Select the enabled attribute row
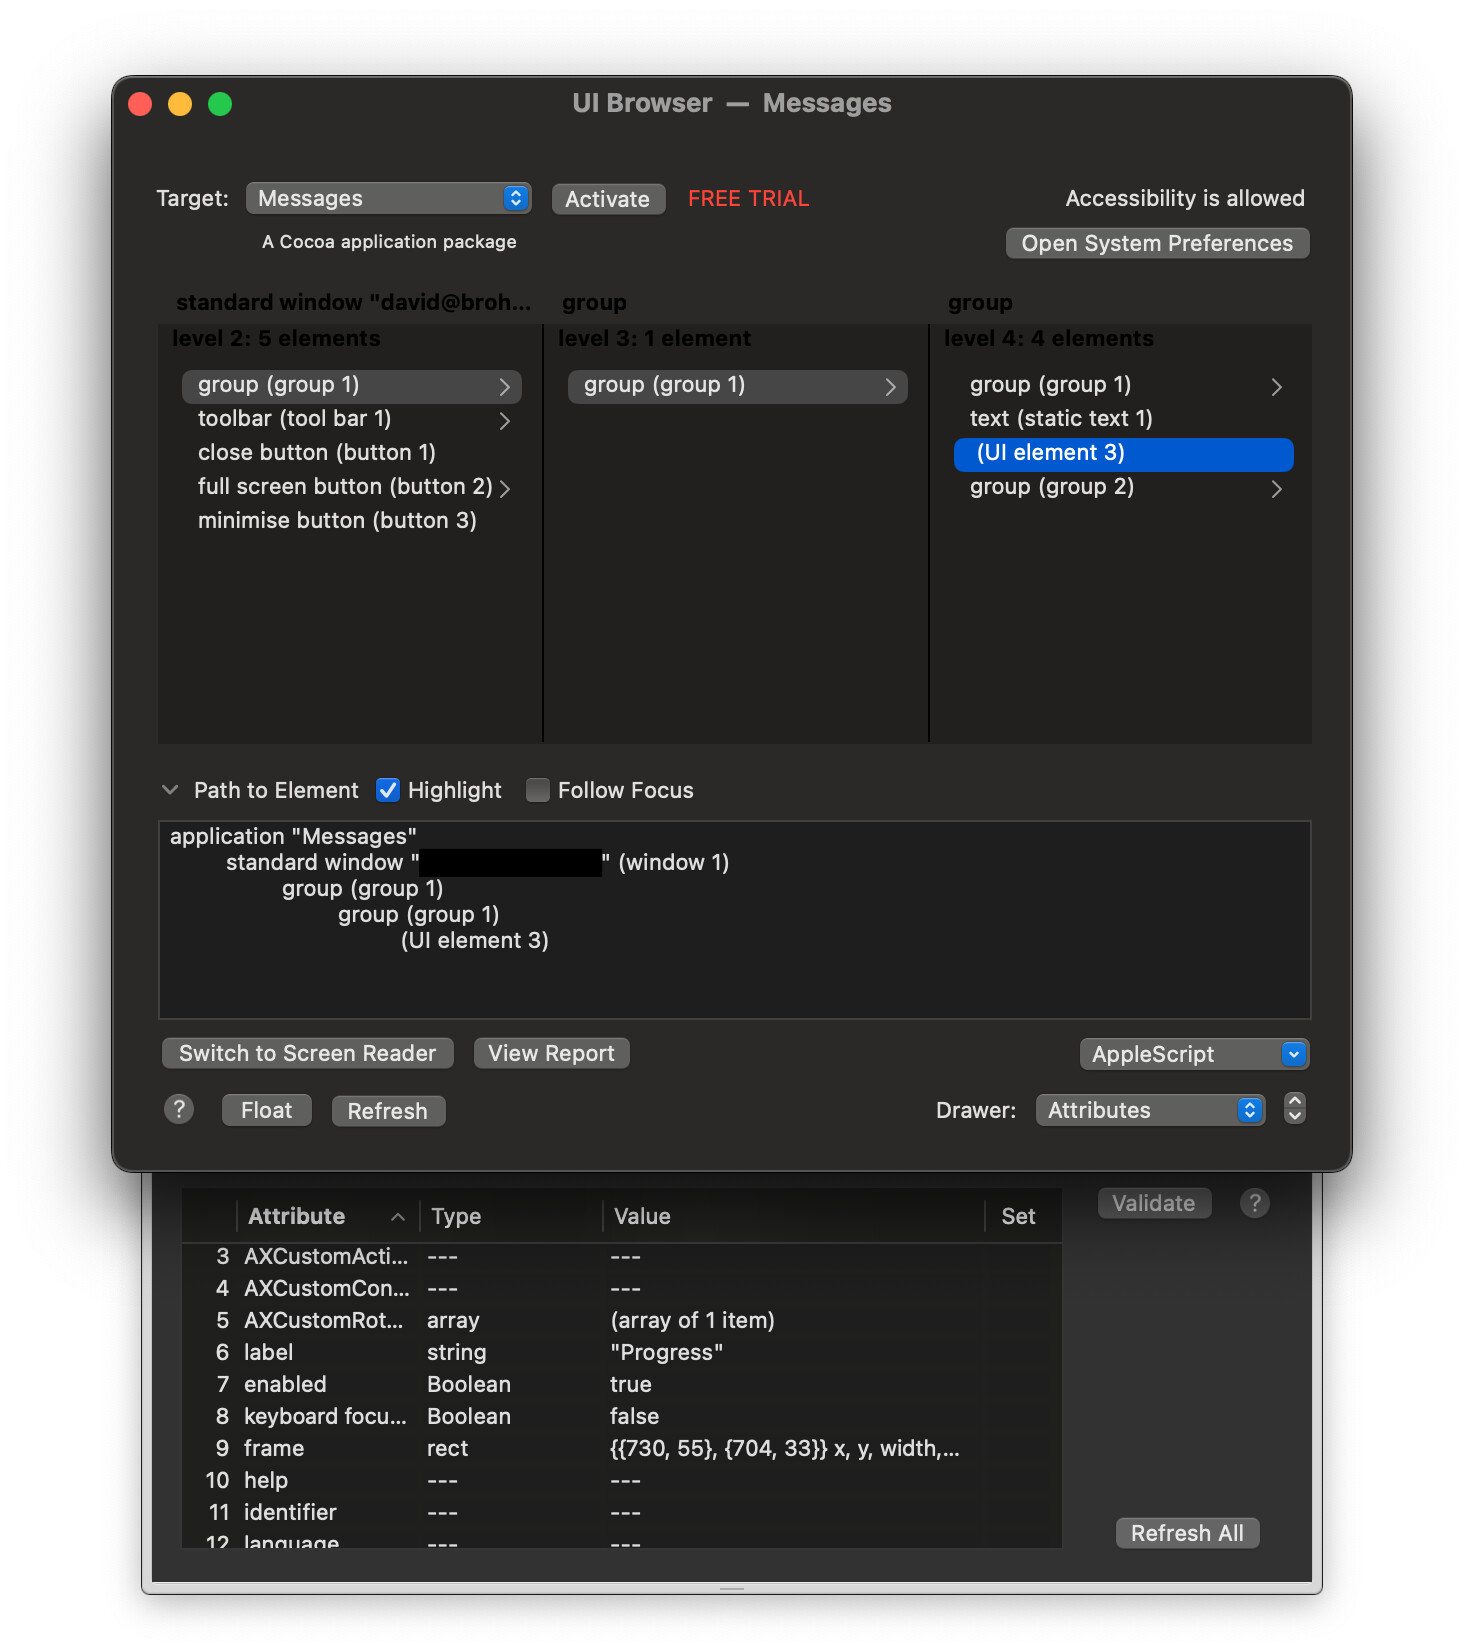Image resolution: width=1464 pixels, height=1648 pixels. [x=621, y=1384]
